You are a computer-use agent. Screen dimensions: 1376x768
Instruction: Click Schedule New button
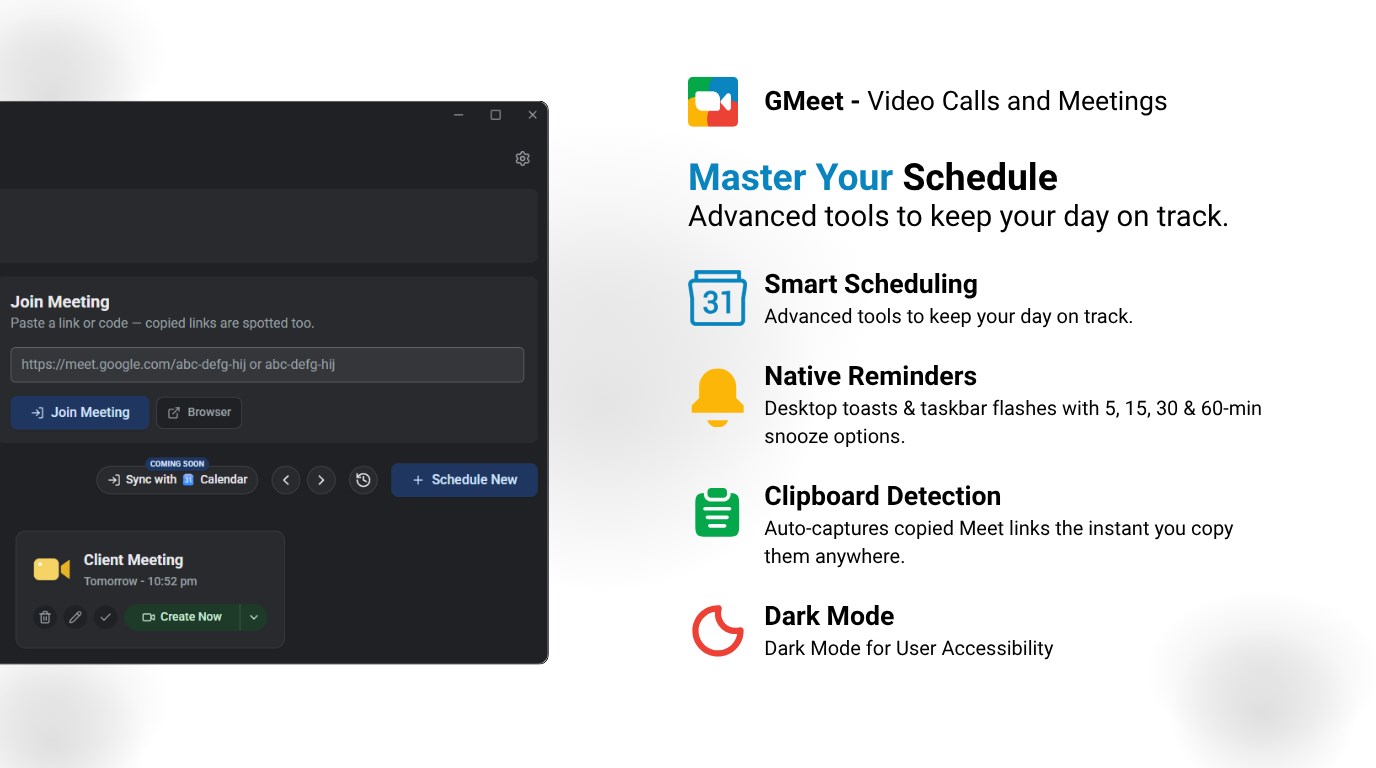[464, 480]
